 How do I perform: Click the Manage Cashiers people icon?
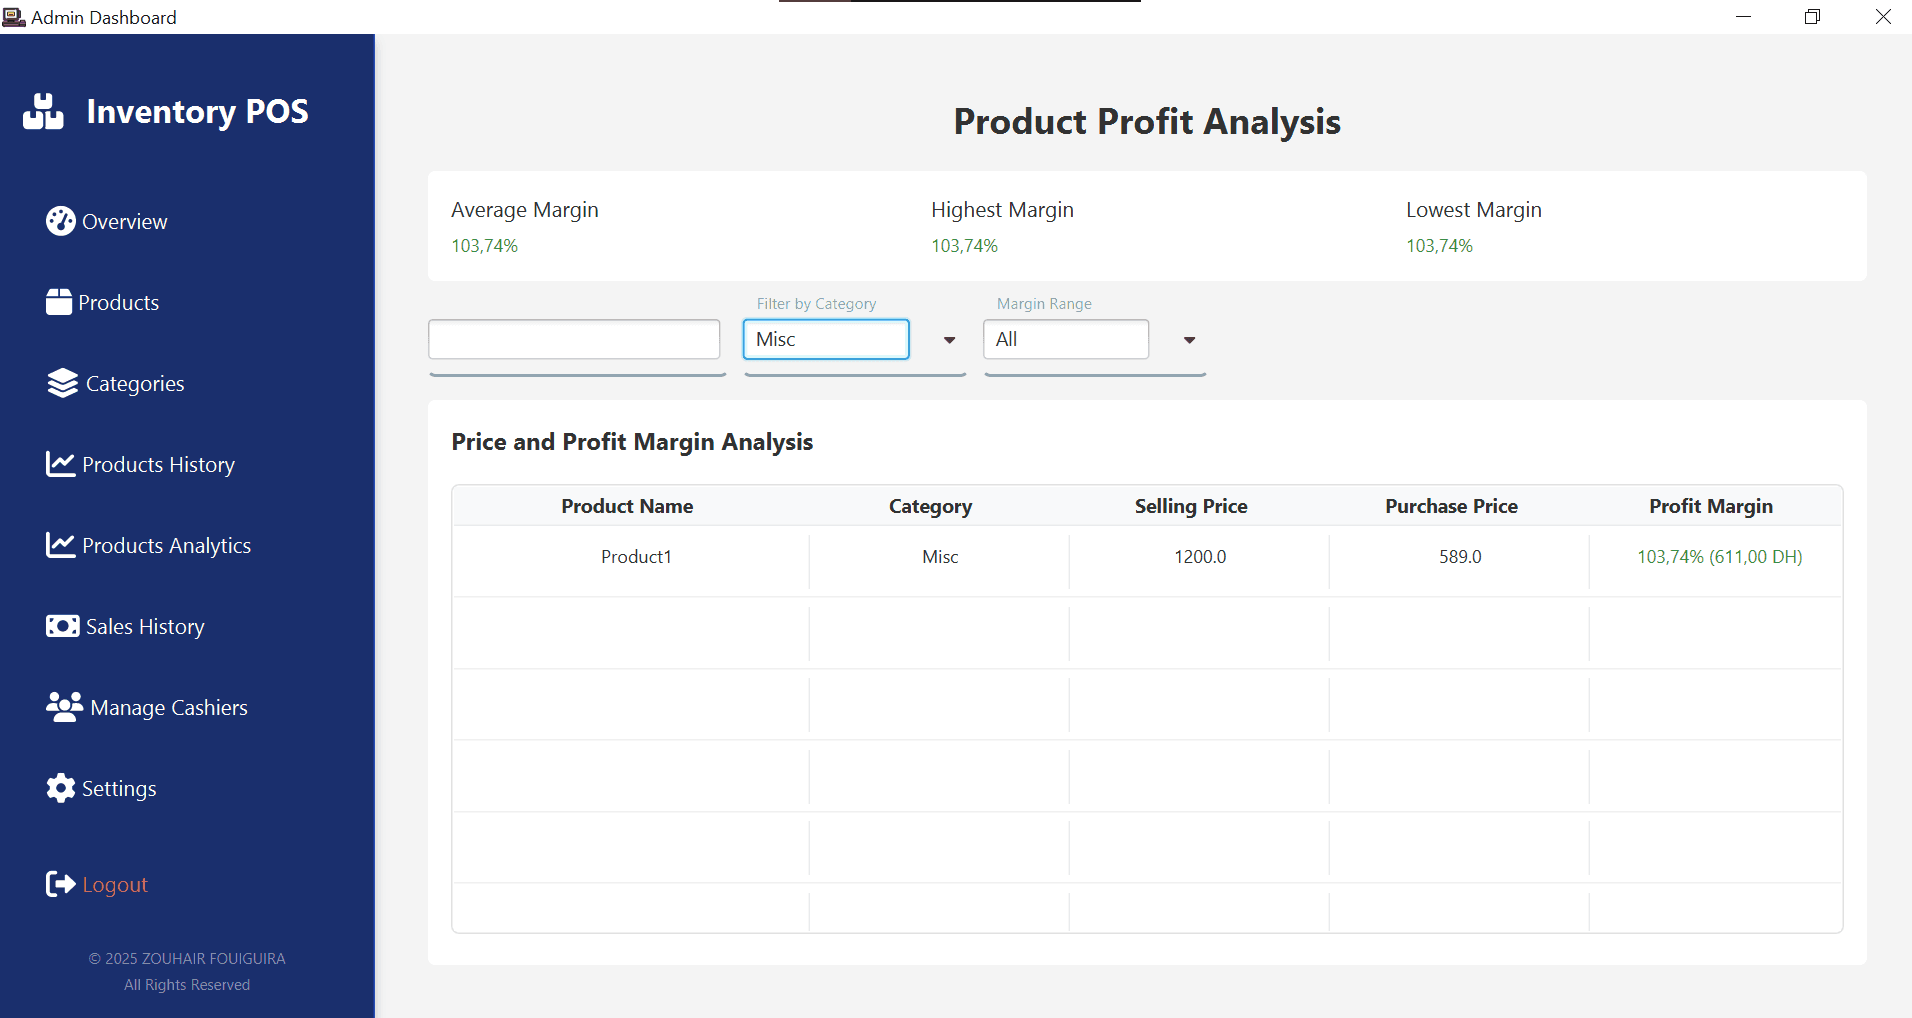pos(64,707)
